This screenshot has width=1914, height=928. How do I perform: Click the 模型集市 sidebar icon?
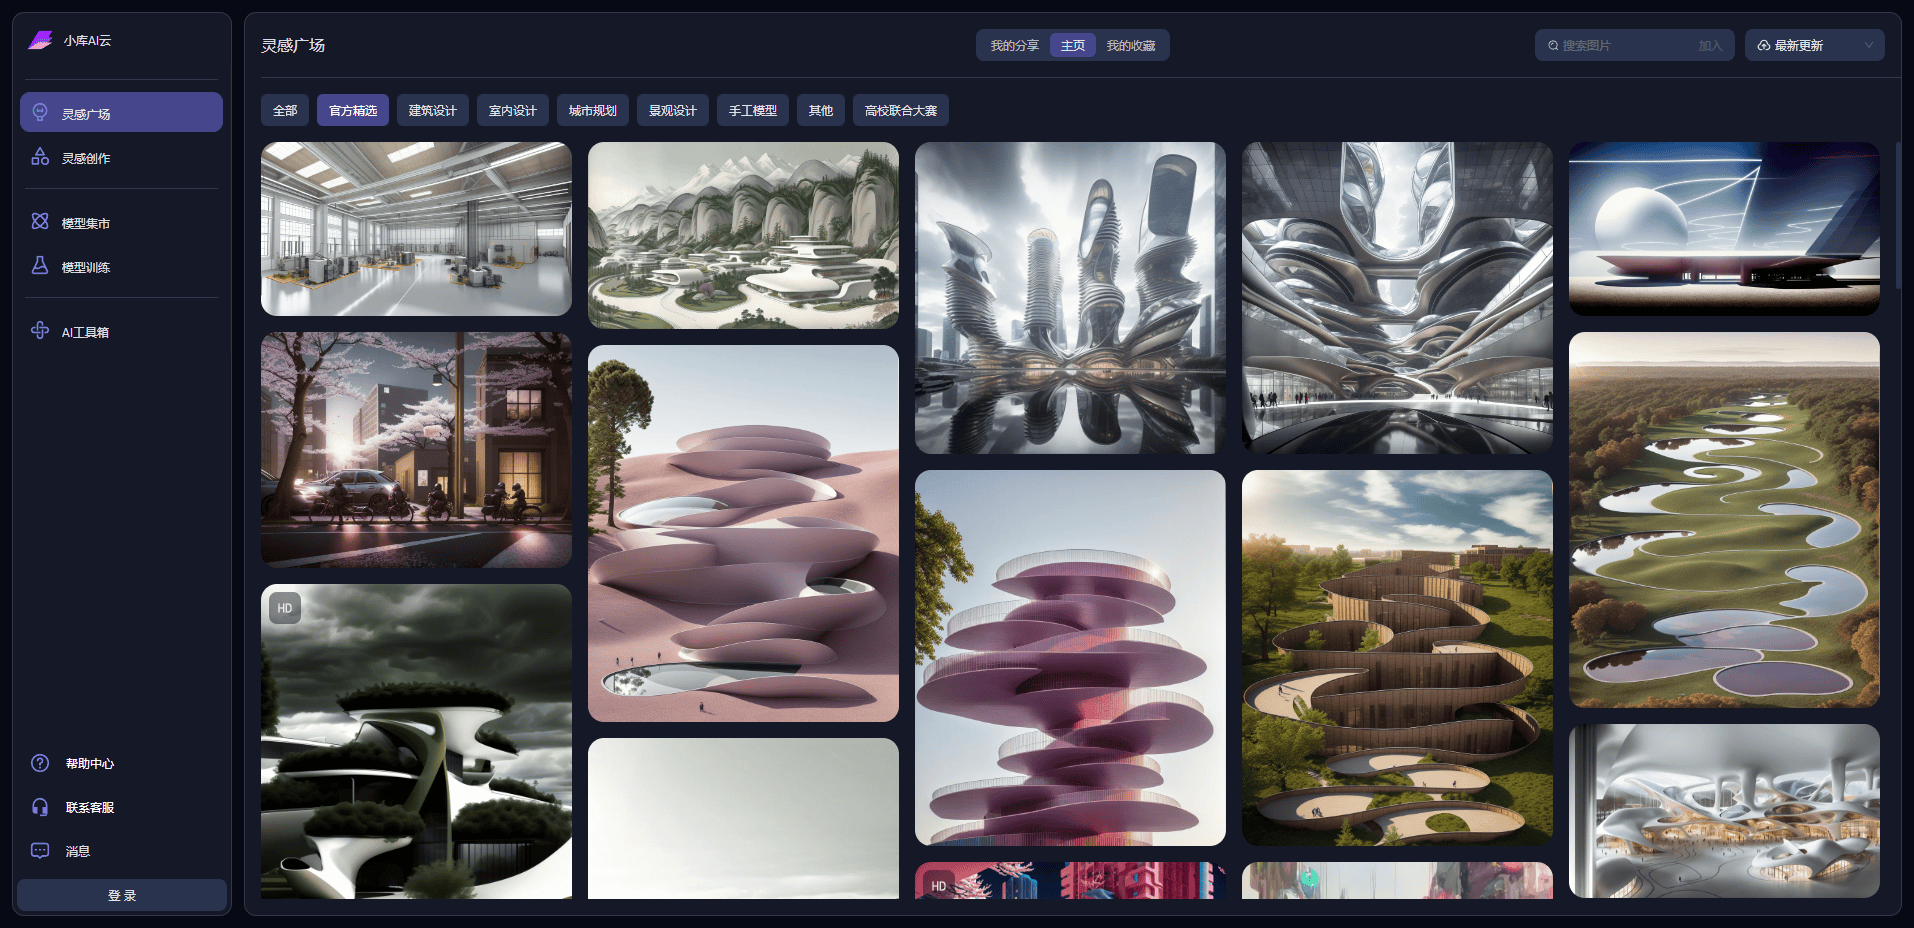click(40, 222)
